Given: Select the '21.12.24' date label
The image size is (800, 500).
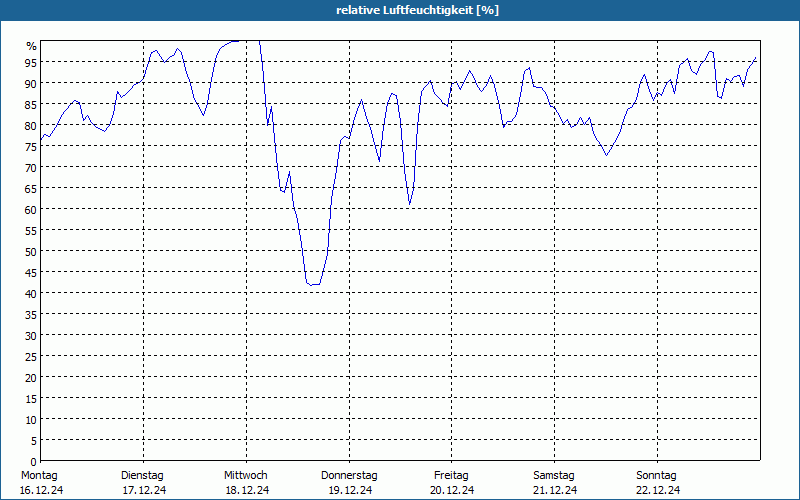Looking at the screenshot, I should coord(555,490).
